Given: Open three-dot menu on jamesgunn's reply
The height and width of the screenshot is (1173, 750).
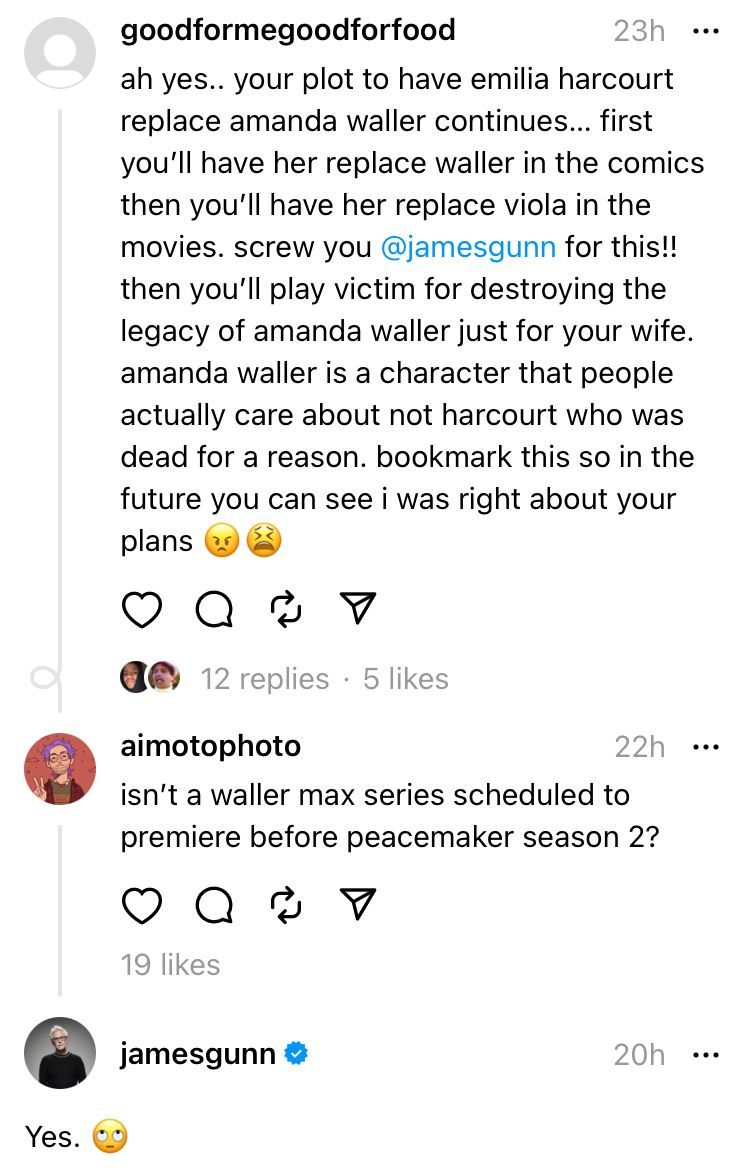Looking at the screenshot, I should pos(706,1056).
